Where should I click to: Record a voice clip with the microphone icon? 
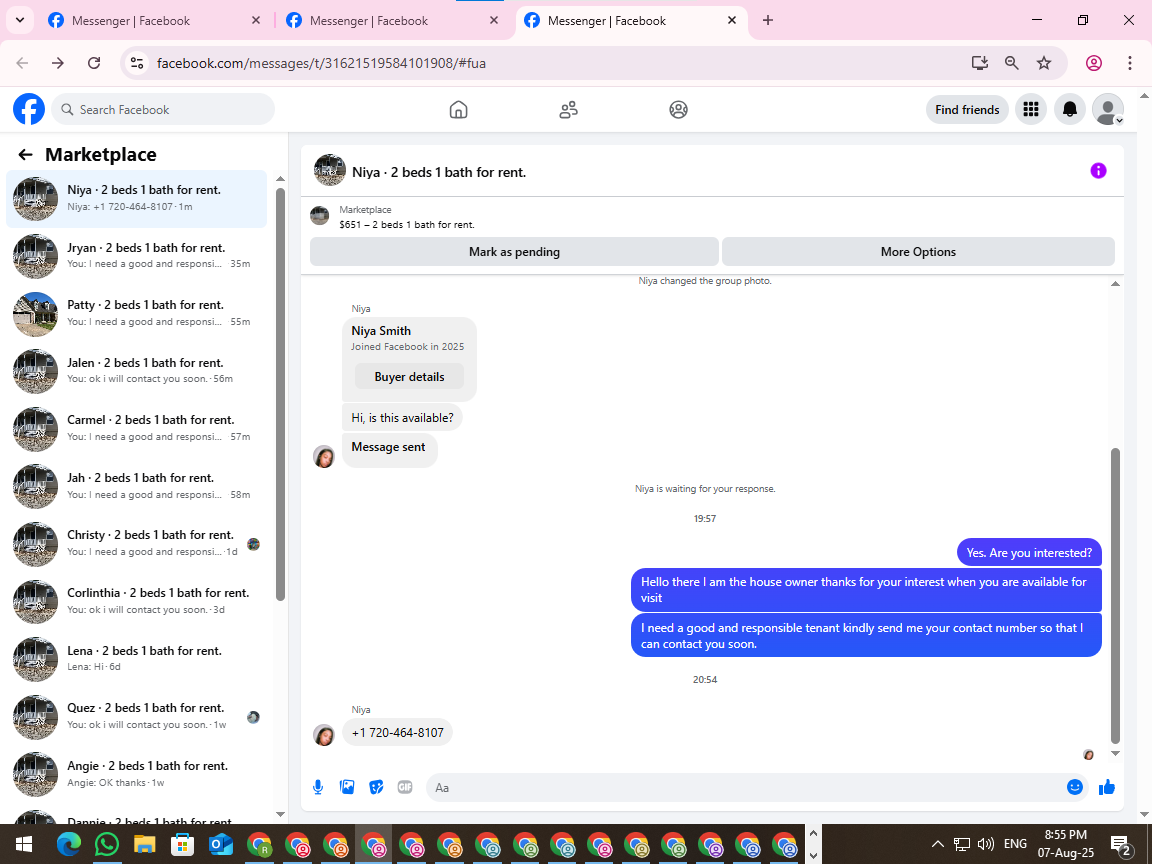318,788
